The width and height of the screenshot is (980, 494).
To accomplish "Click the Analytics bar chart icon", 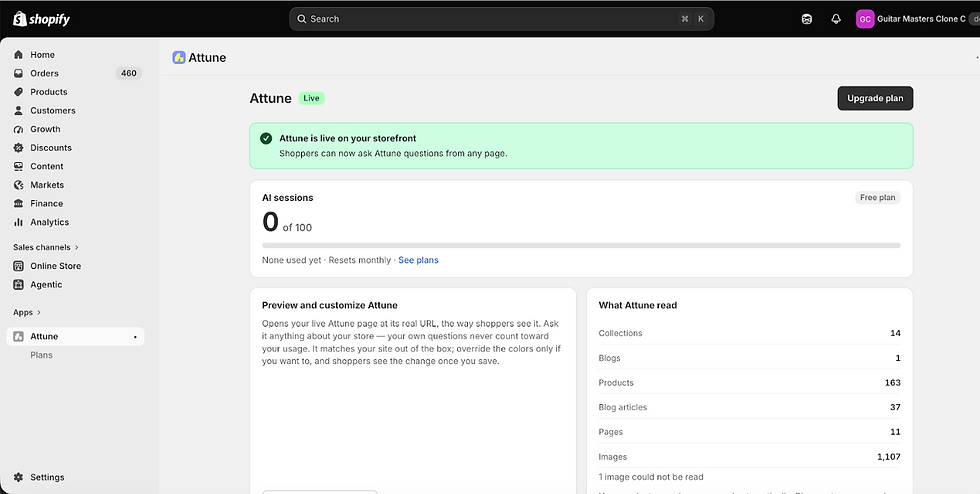I will (18, 222).
